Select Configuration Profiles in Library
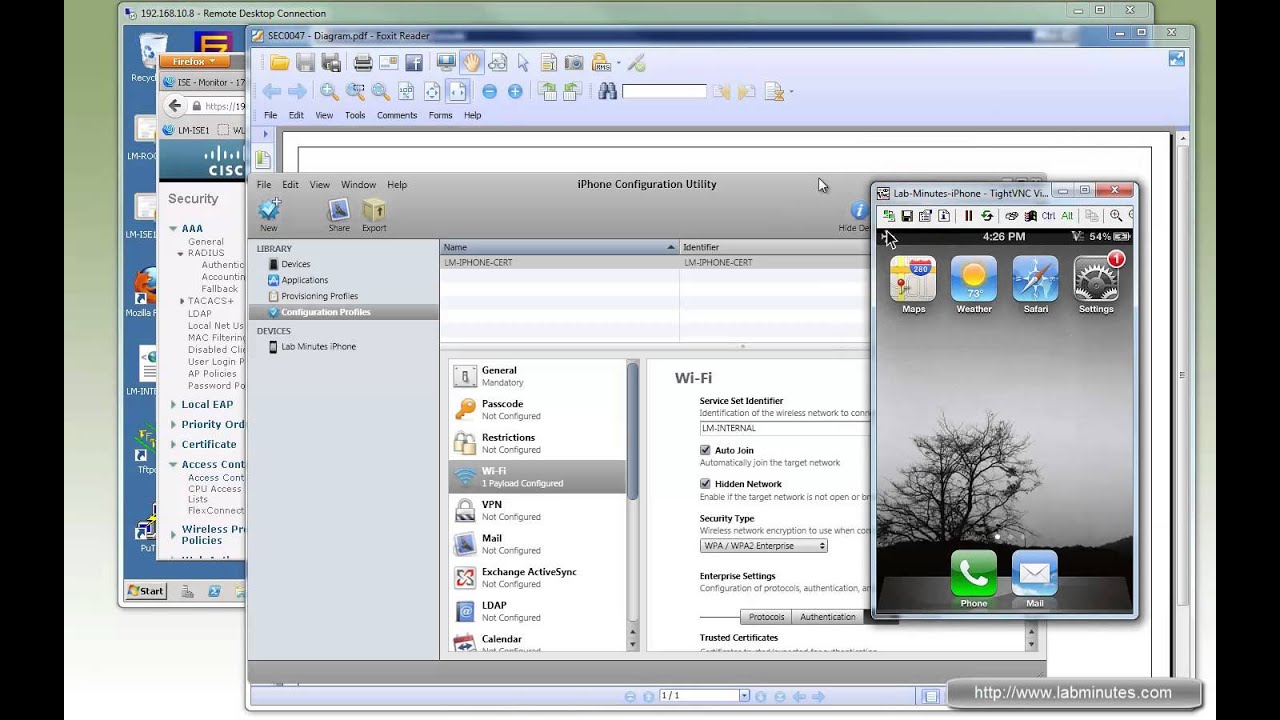The height and width of the screenshot is (720, 1280). click(x=344, y=312)
